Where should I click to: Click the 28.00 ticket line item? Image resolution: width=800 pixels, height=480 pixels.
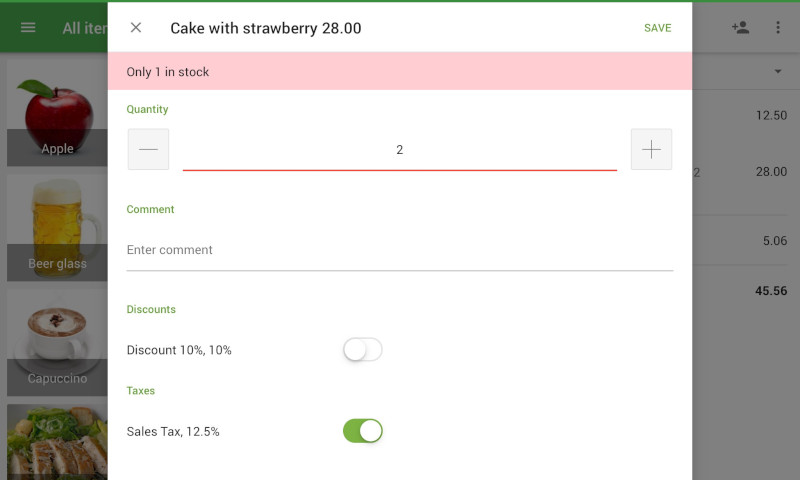point(745,172)
